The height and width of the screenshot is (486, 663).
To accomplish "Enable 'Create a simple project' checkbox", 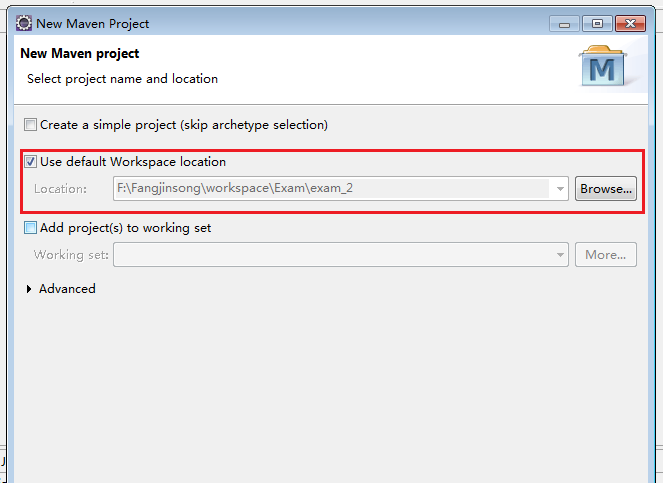I will coord(31,125).
